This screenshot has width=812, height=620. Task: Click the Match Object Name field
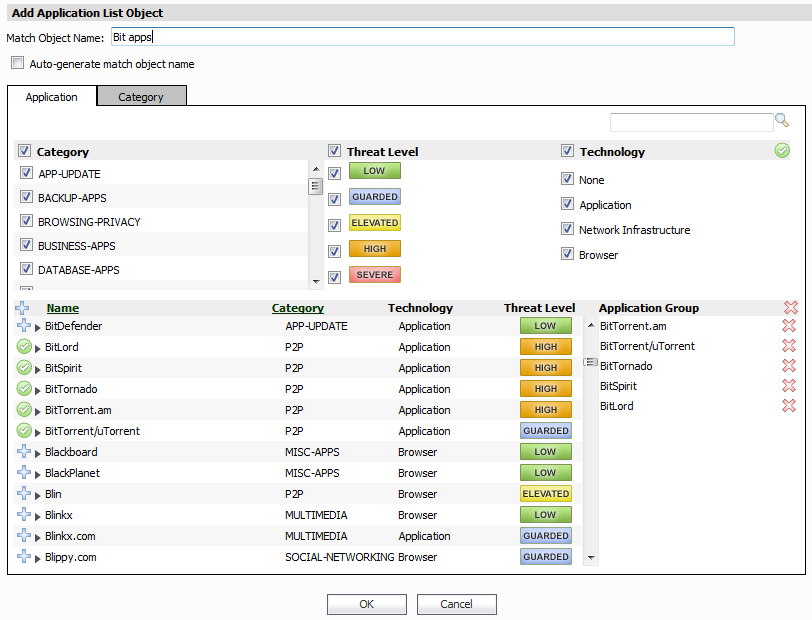pos(423,37)
